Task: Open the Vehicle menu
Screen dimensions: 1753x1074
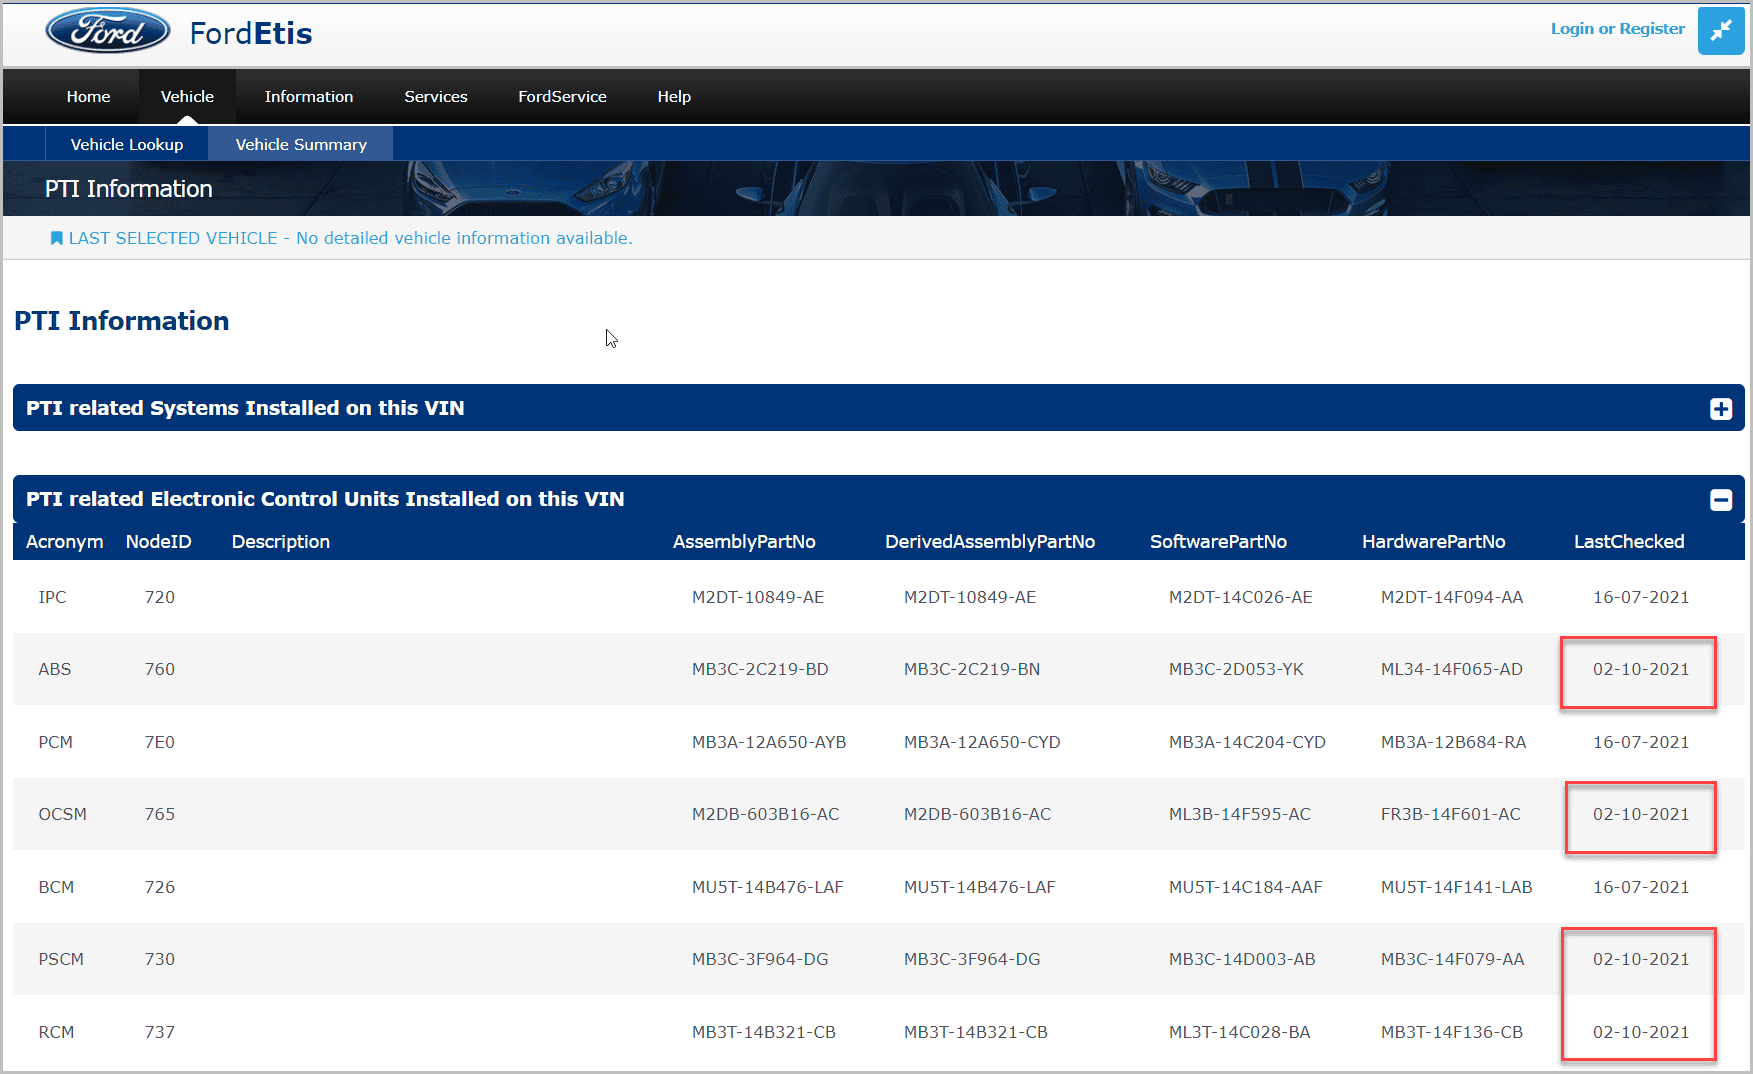Action: click(x=187, y=97)
